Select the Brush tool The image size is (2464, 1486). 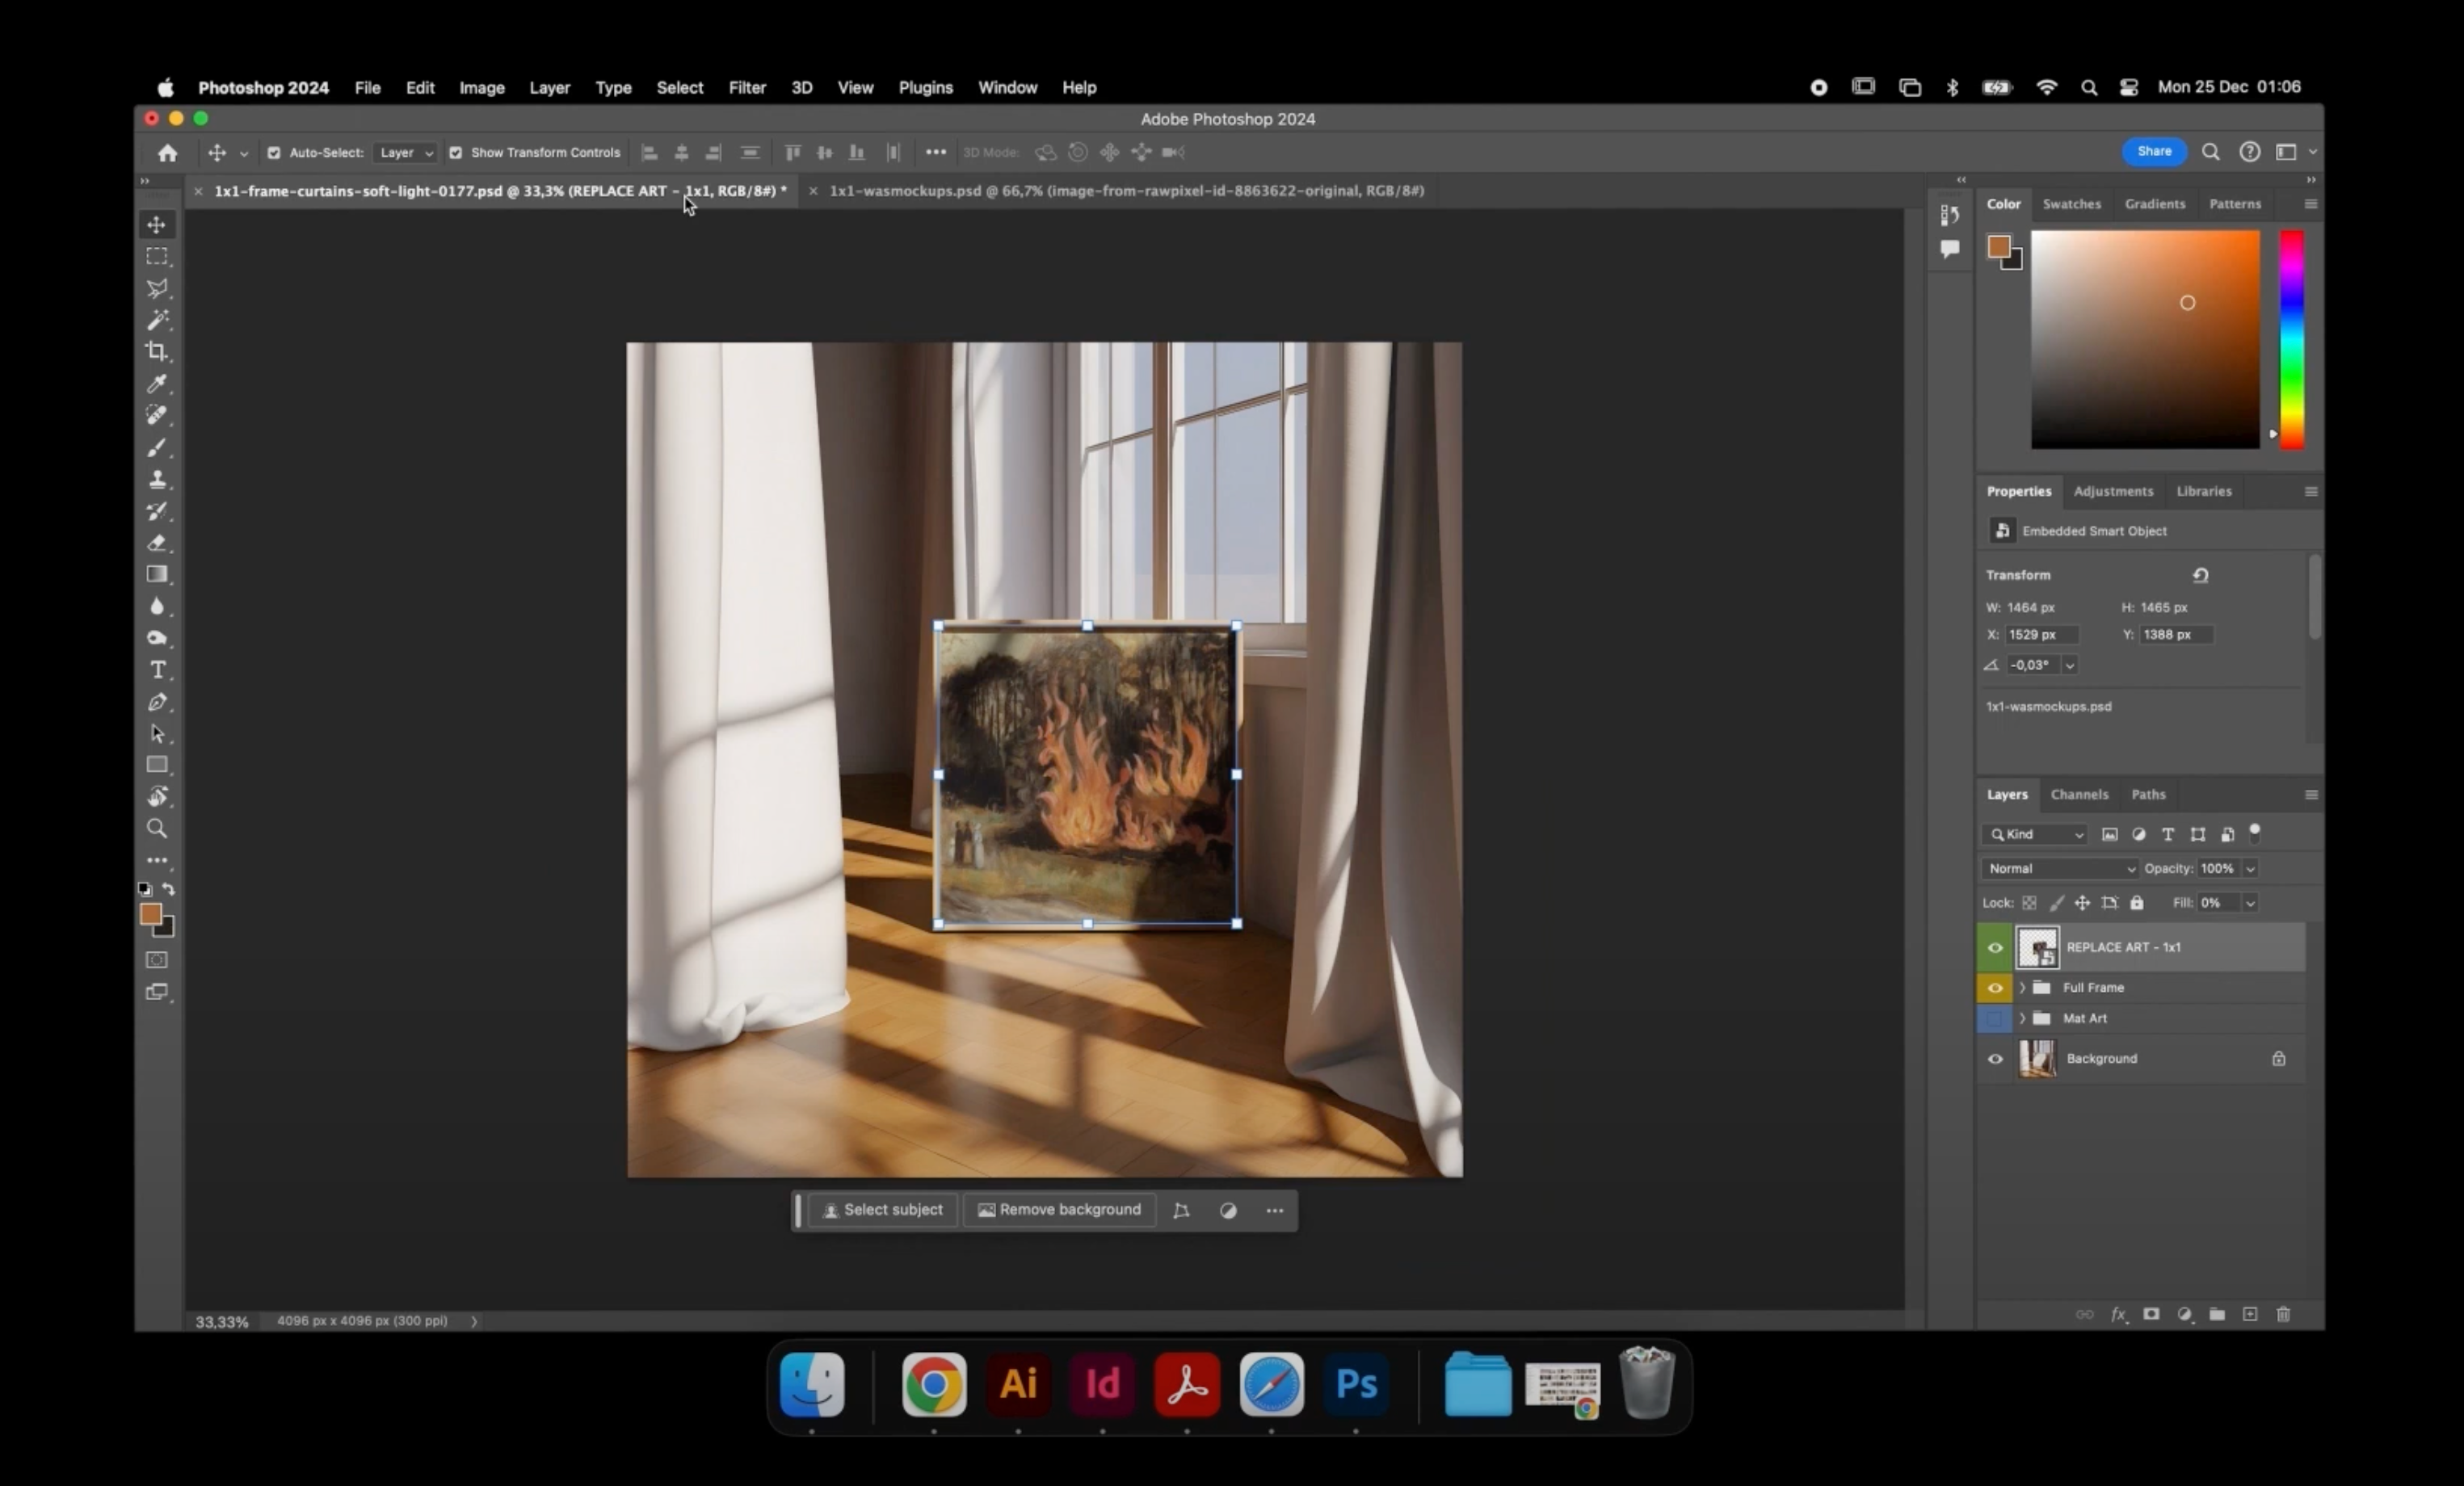(x=158, y=447)
